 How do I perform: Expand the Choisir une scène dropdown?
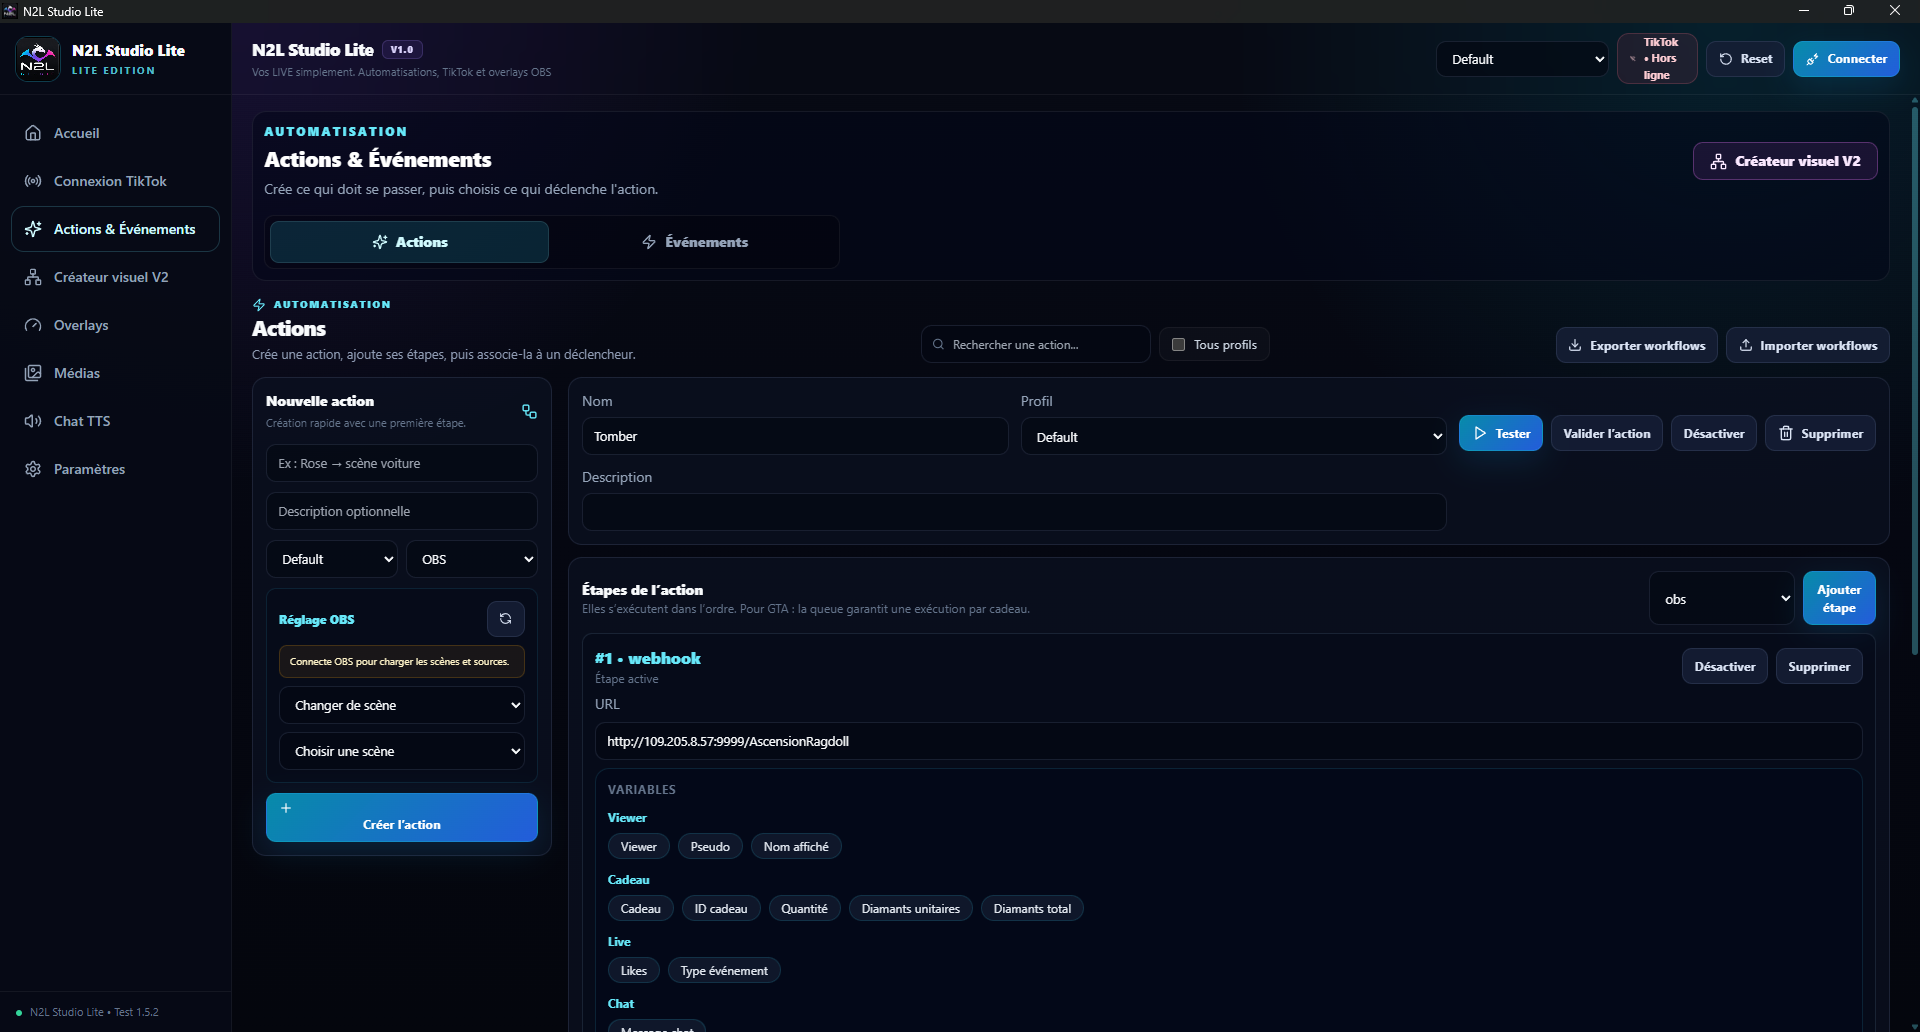tap(402, 751)
